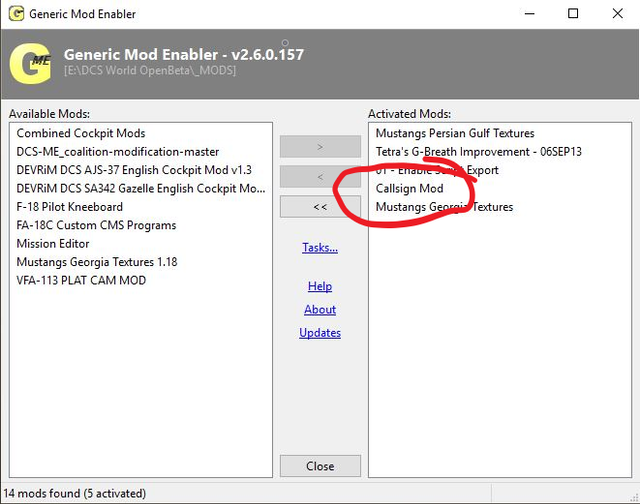The width and height of the screenshot is (640, 504).
Task: Minimize the Generic Mod Enabler window
Action: pyautogui.click(x=530, y=14)
